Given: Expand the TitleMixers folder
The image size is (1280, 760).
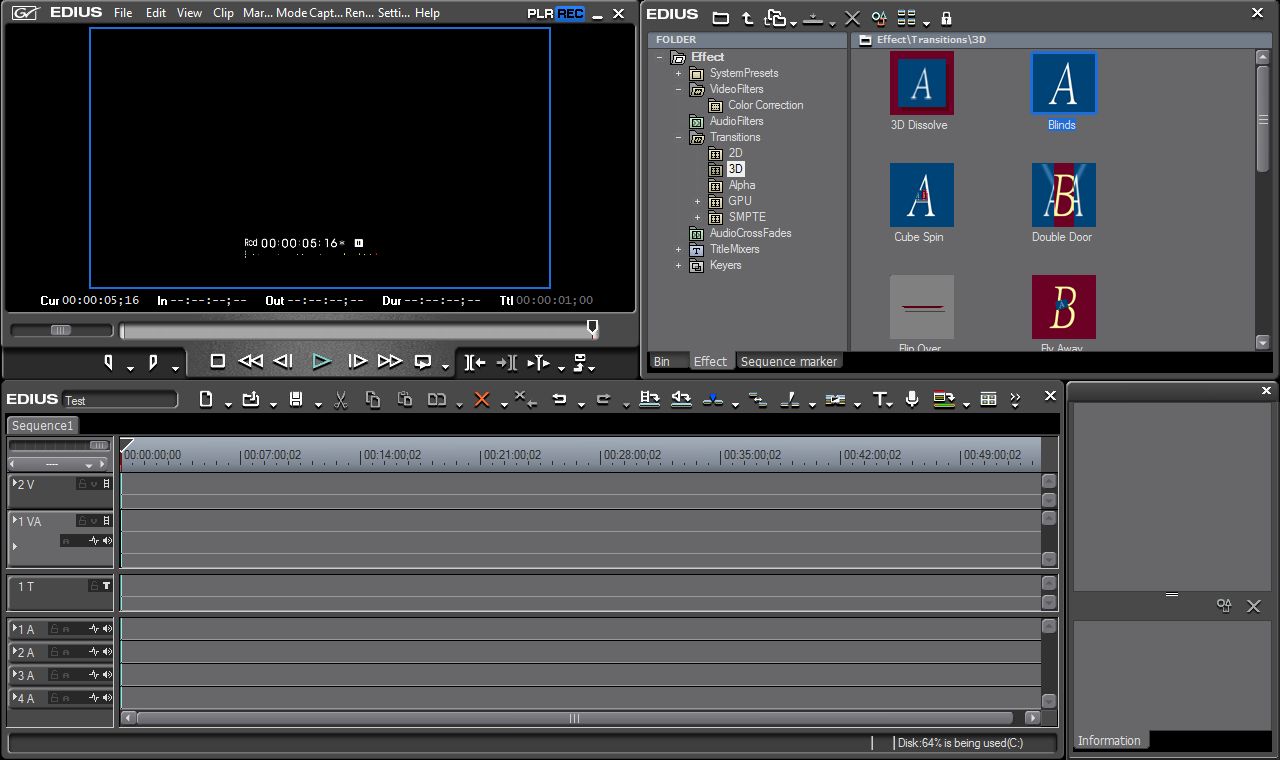Looking at the screenshot, I should click(x=678, y=249).
